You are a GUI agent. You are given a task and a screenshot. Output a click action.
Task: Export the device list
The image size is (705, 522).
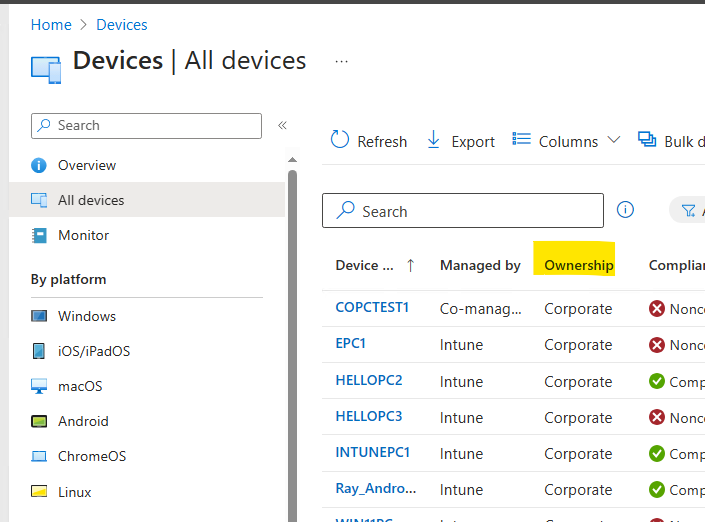[460, 141]
